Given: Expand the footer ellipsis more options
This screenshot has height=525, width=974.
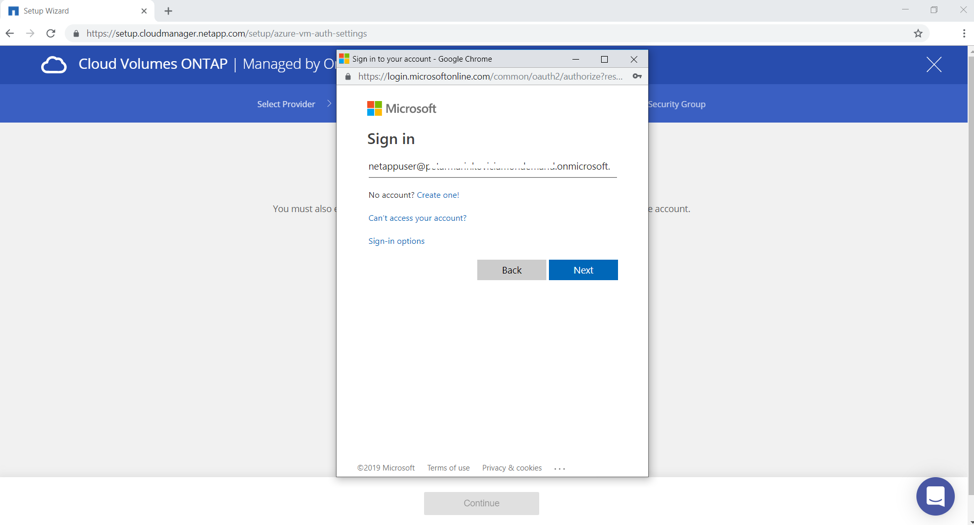Looking at the screenshot, I should pos(560,469).
